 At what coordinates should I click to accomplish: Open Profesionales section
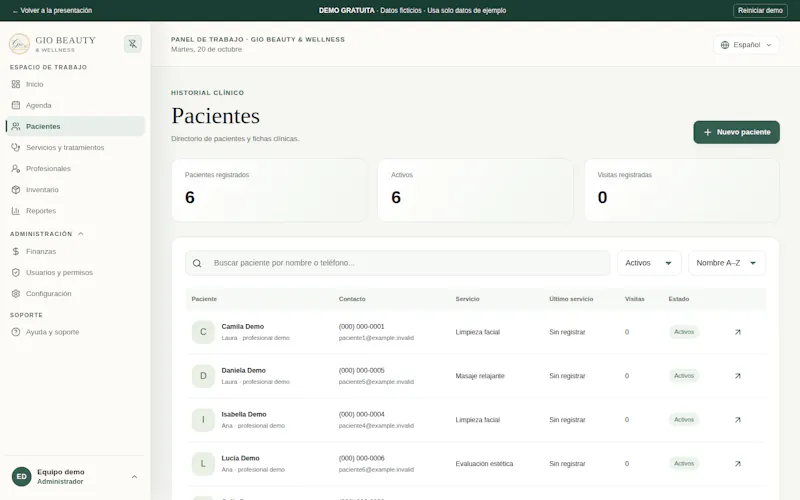pos(75,168)
